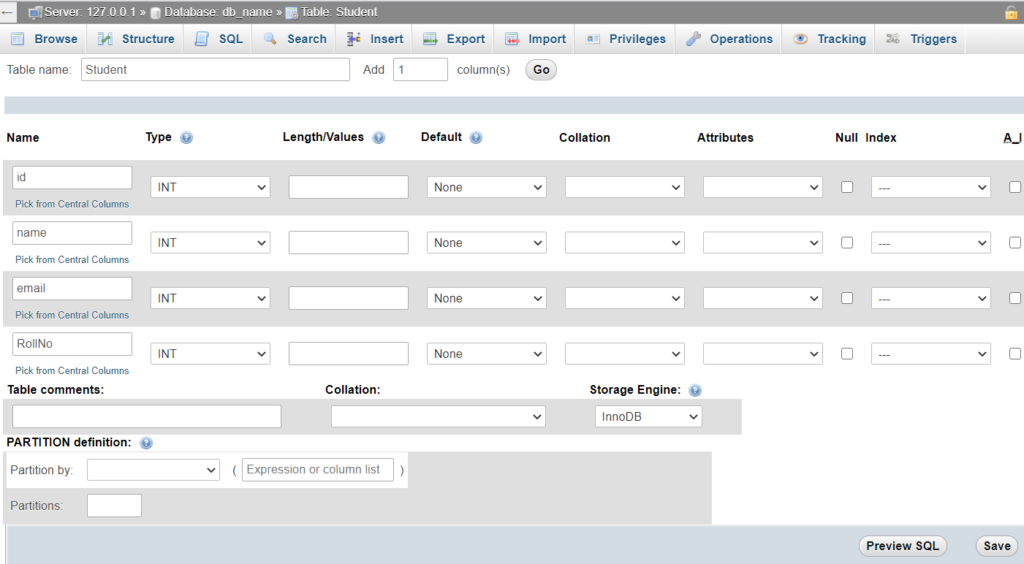1024x564 pixels.
Task: Tick auto-increment checkbox for name row
Action: pyautogui.click(x=1015, y=243)
